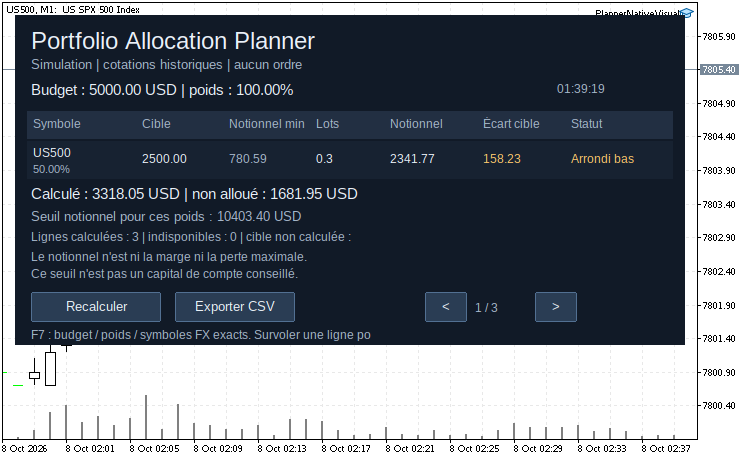Click the Lots column header
The height and width of the screenshot is (460, 750).
(x=327, y=124)
